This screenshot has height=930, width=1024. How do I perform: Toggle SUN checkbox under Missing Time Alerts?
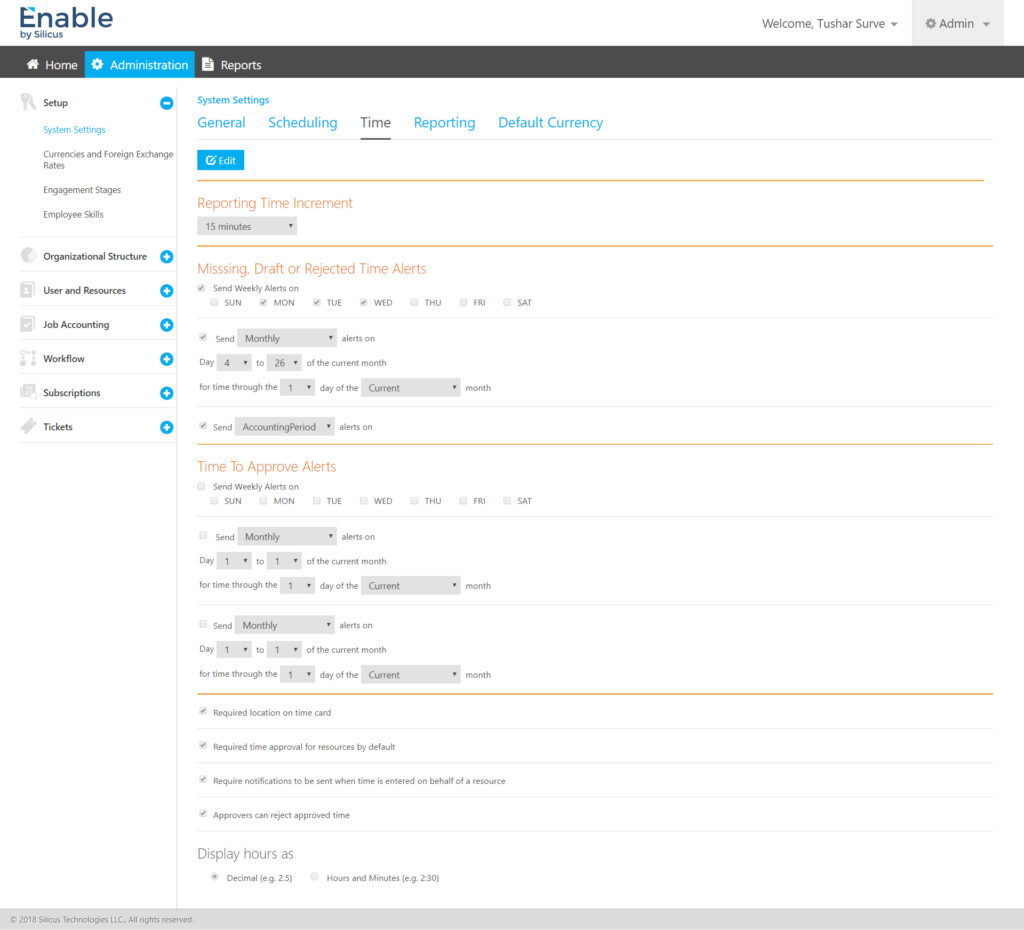point(214,302)
